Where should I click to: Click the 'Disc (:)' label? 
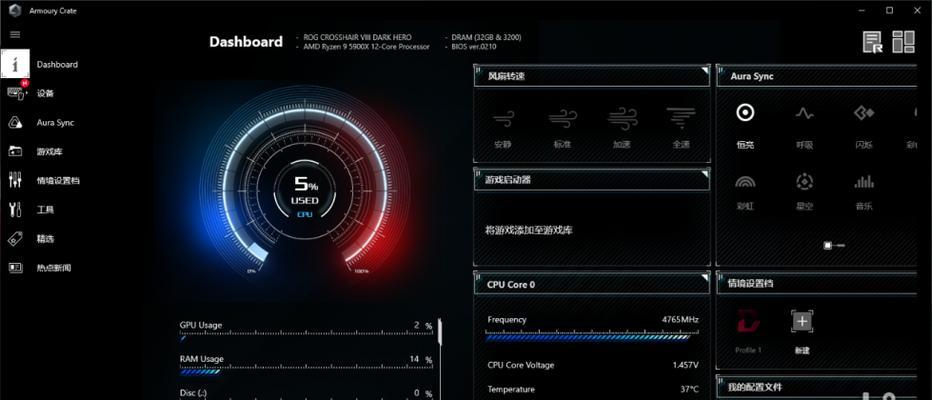(192, 393)
